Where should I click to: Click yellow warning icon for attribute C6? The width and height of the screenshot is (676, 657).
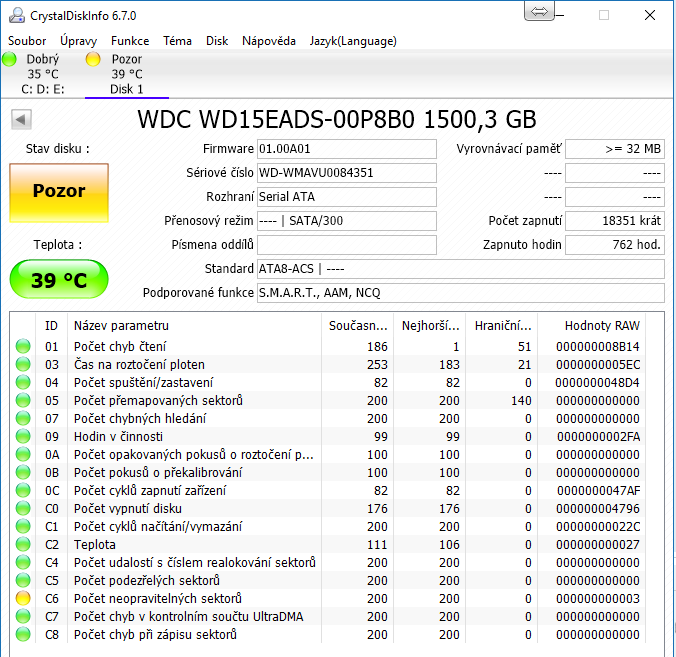(23, 598)
